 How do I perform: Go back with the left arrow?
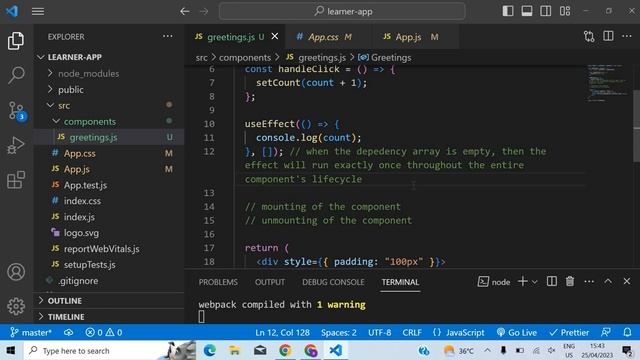click(184, 11)
